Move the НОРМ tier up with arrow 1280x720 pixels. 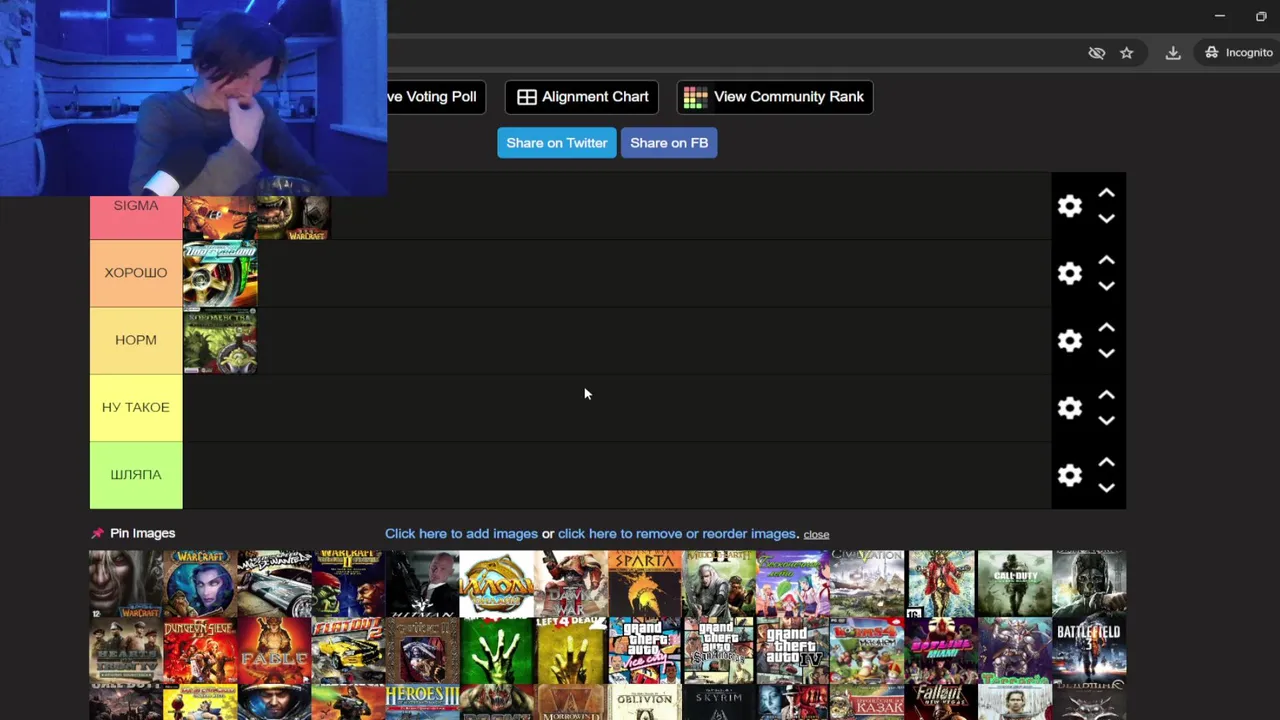pos(1106,327)
